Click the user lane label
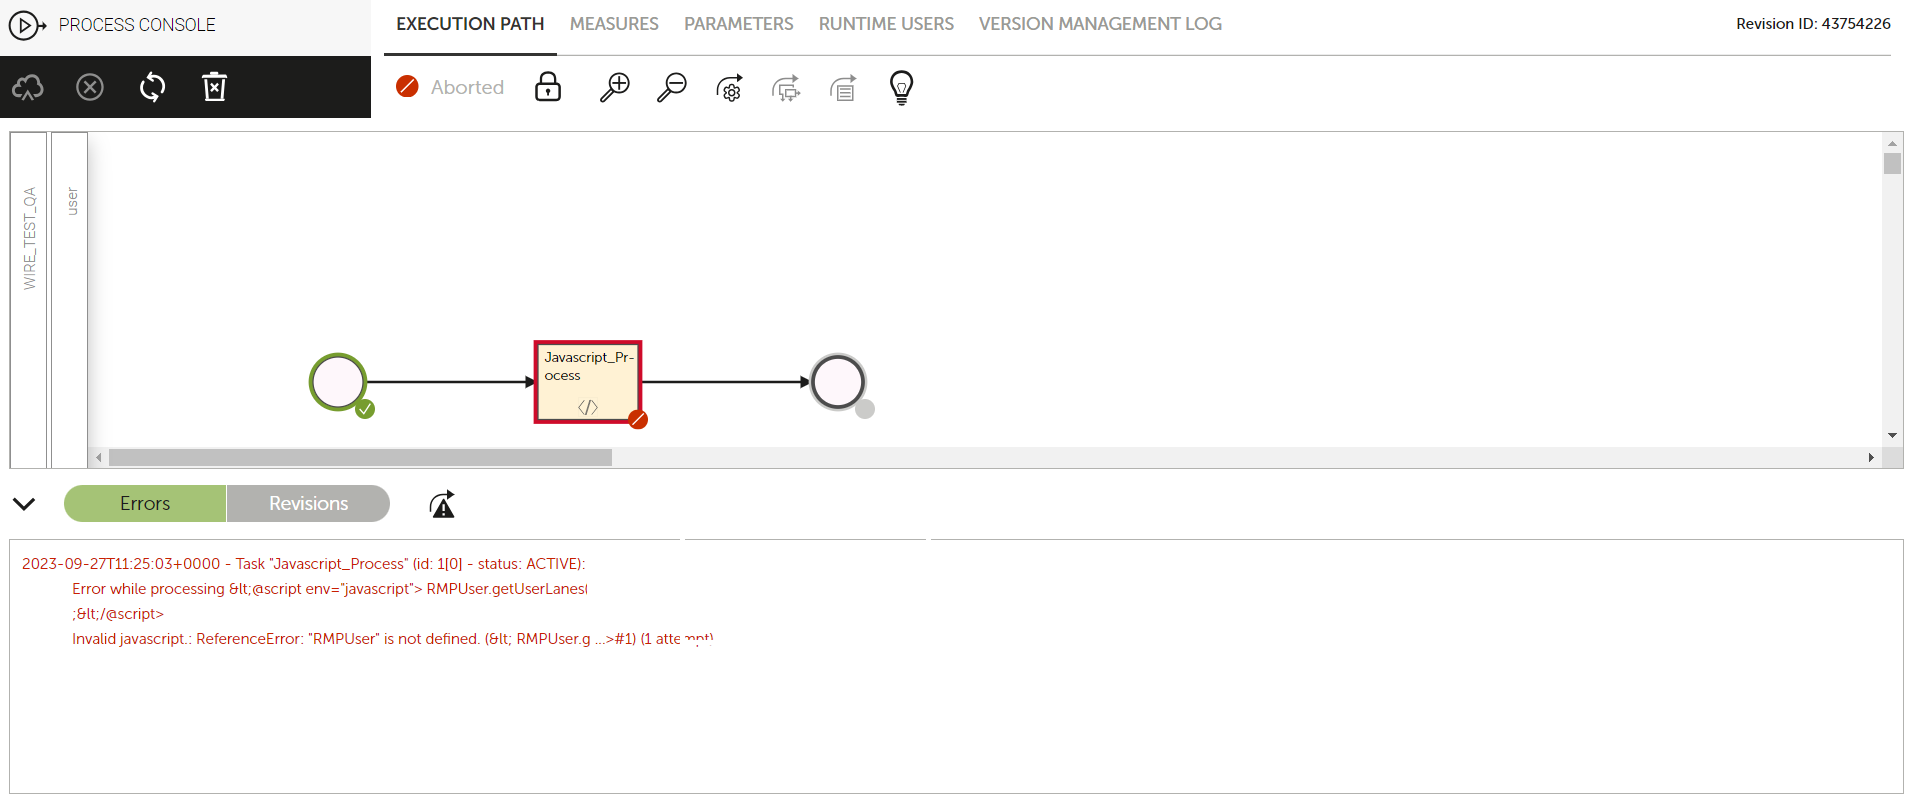This screenshot has width=1916, height=805. [x=71, y=201]
